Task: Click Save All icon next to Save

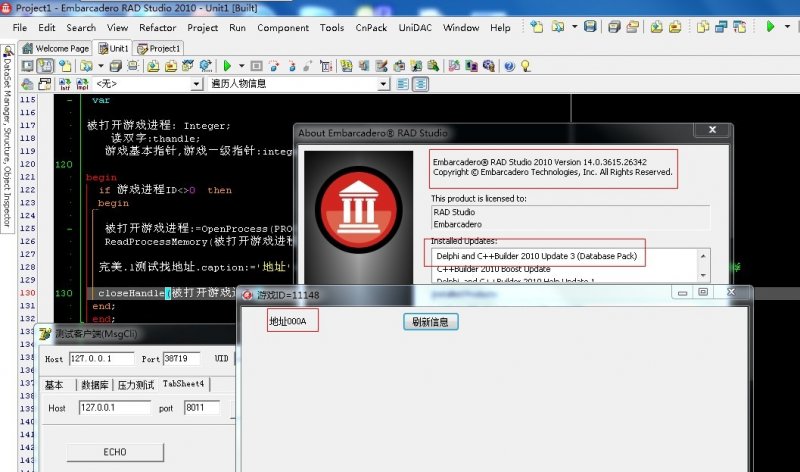Action: tap(614, 27)
